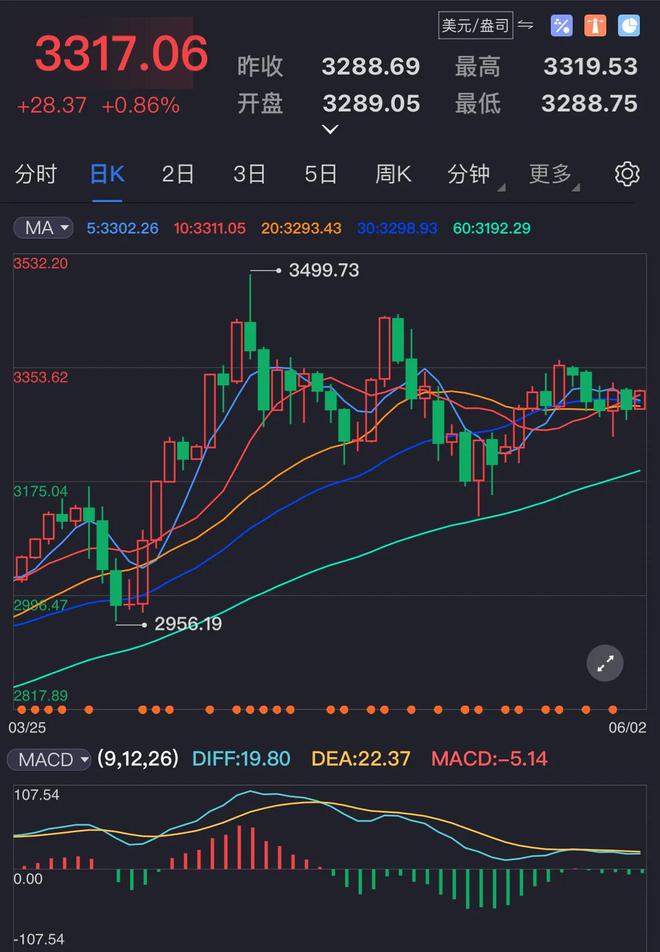The width and height of the screenshot is (660, 952).
Task: Switch to 3日 tab
Action: tap(250, 174)
